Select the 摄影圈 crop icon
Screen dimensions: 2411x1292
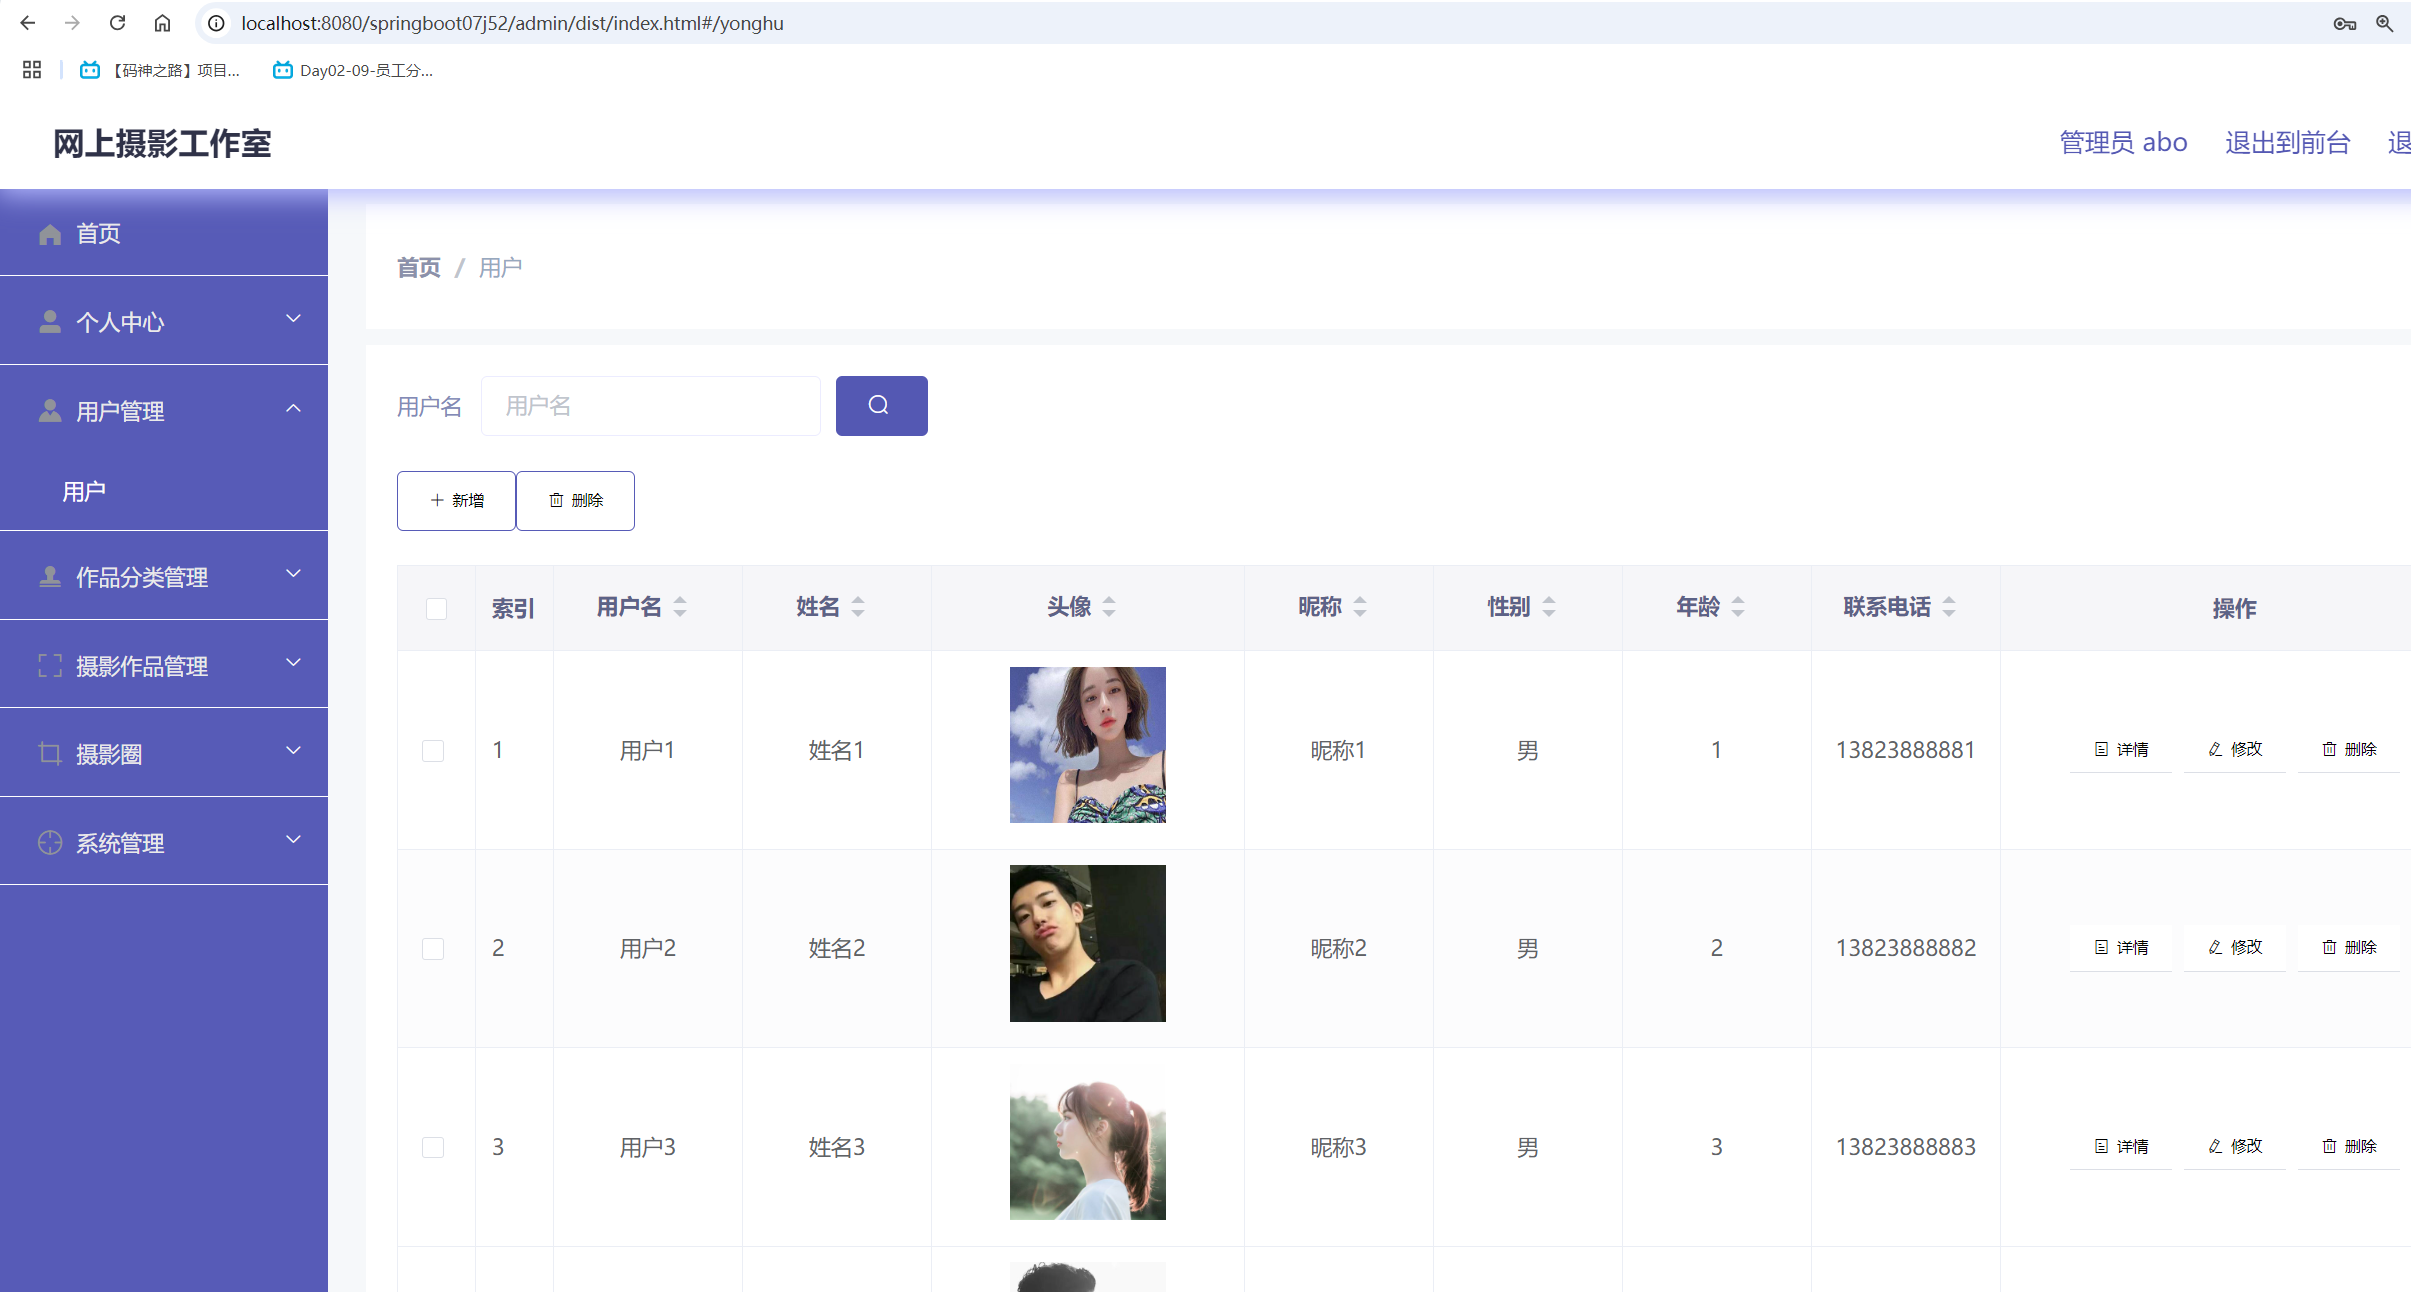(49, 753)
